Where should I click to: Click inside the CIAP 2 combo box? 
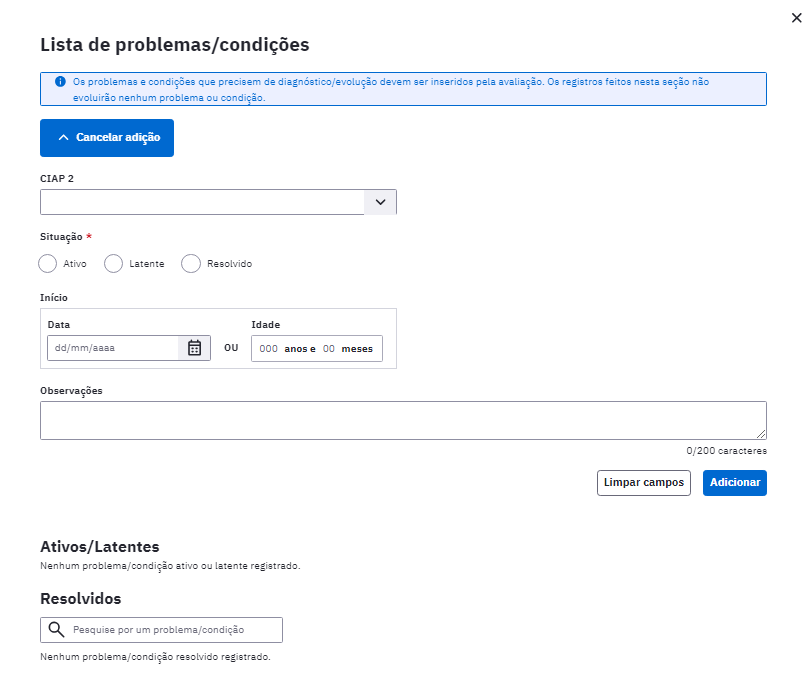tap(202, 202)
